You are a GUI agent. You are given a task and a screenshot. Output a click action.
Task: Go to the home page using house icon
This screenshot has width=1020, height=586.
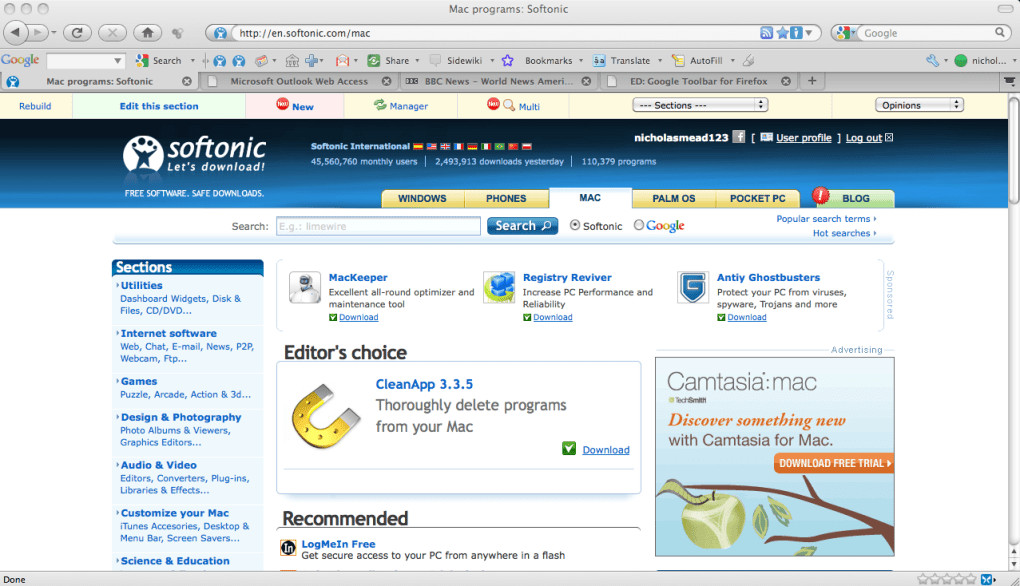click(x=148, y=32)
